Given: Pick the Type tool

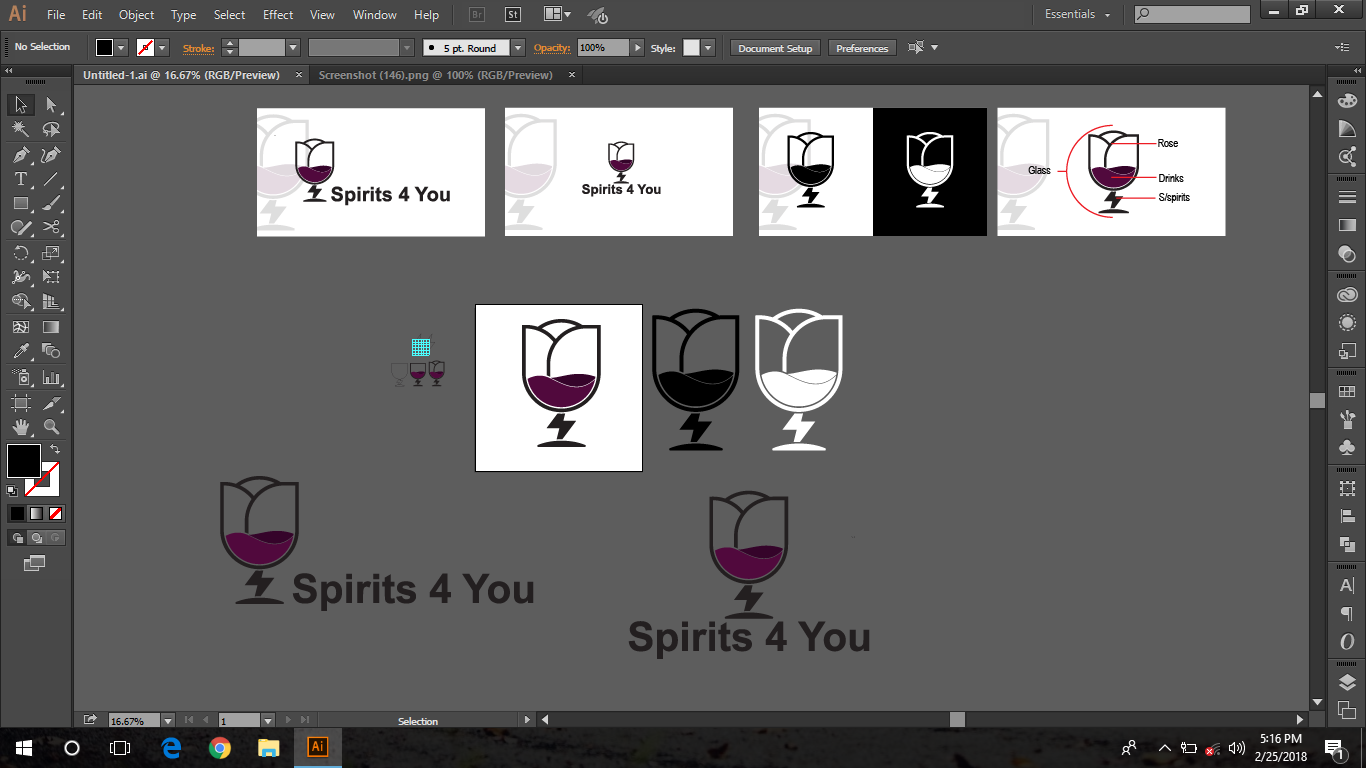Looking at the screenshot, I should pyautogui.click(x=21, y=179).
